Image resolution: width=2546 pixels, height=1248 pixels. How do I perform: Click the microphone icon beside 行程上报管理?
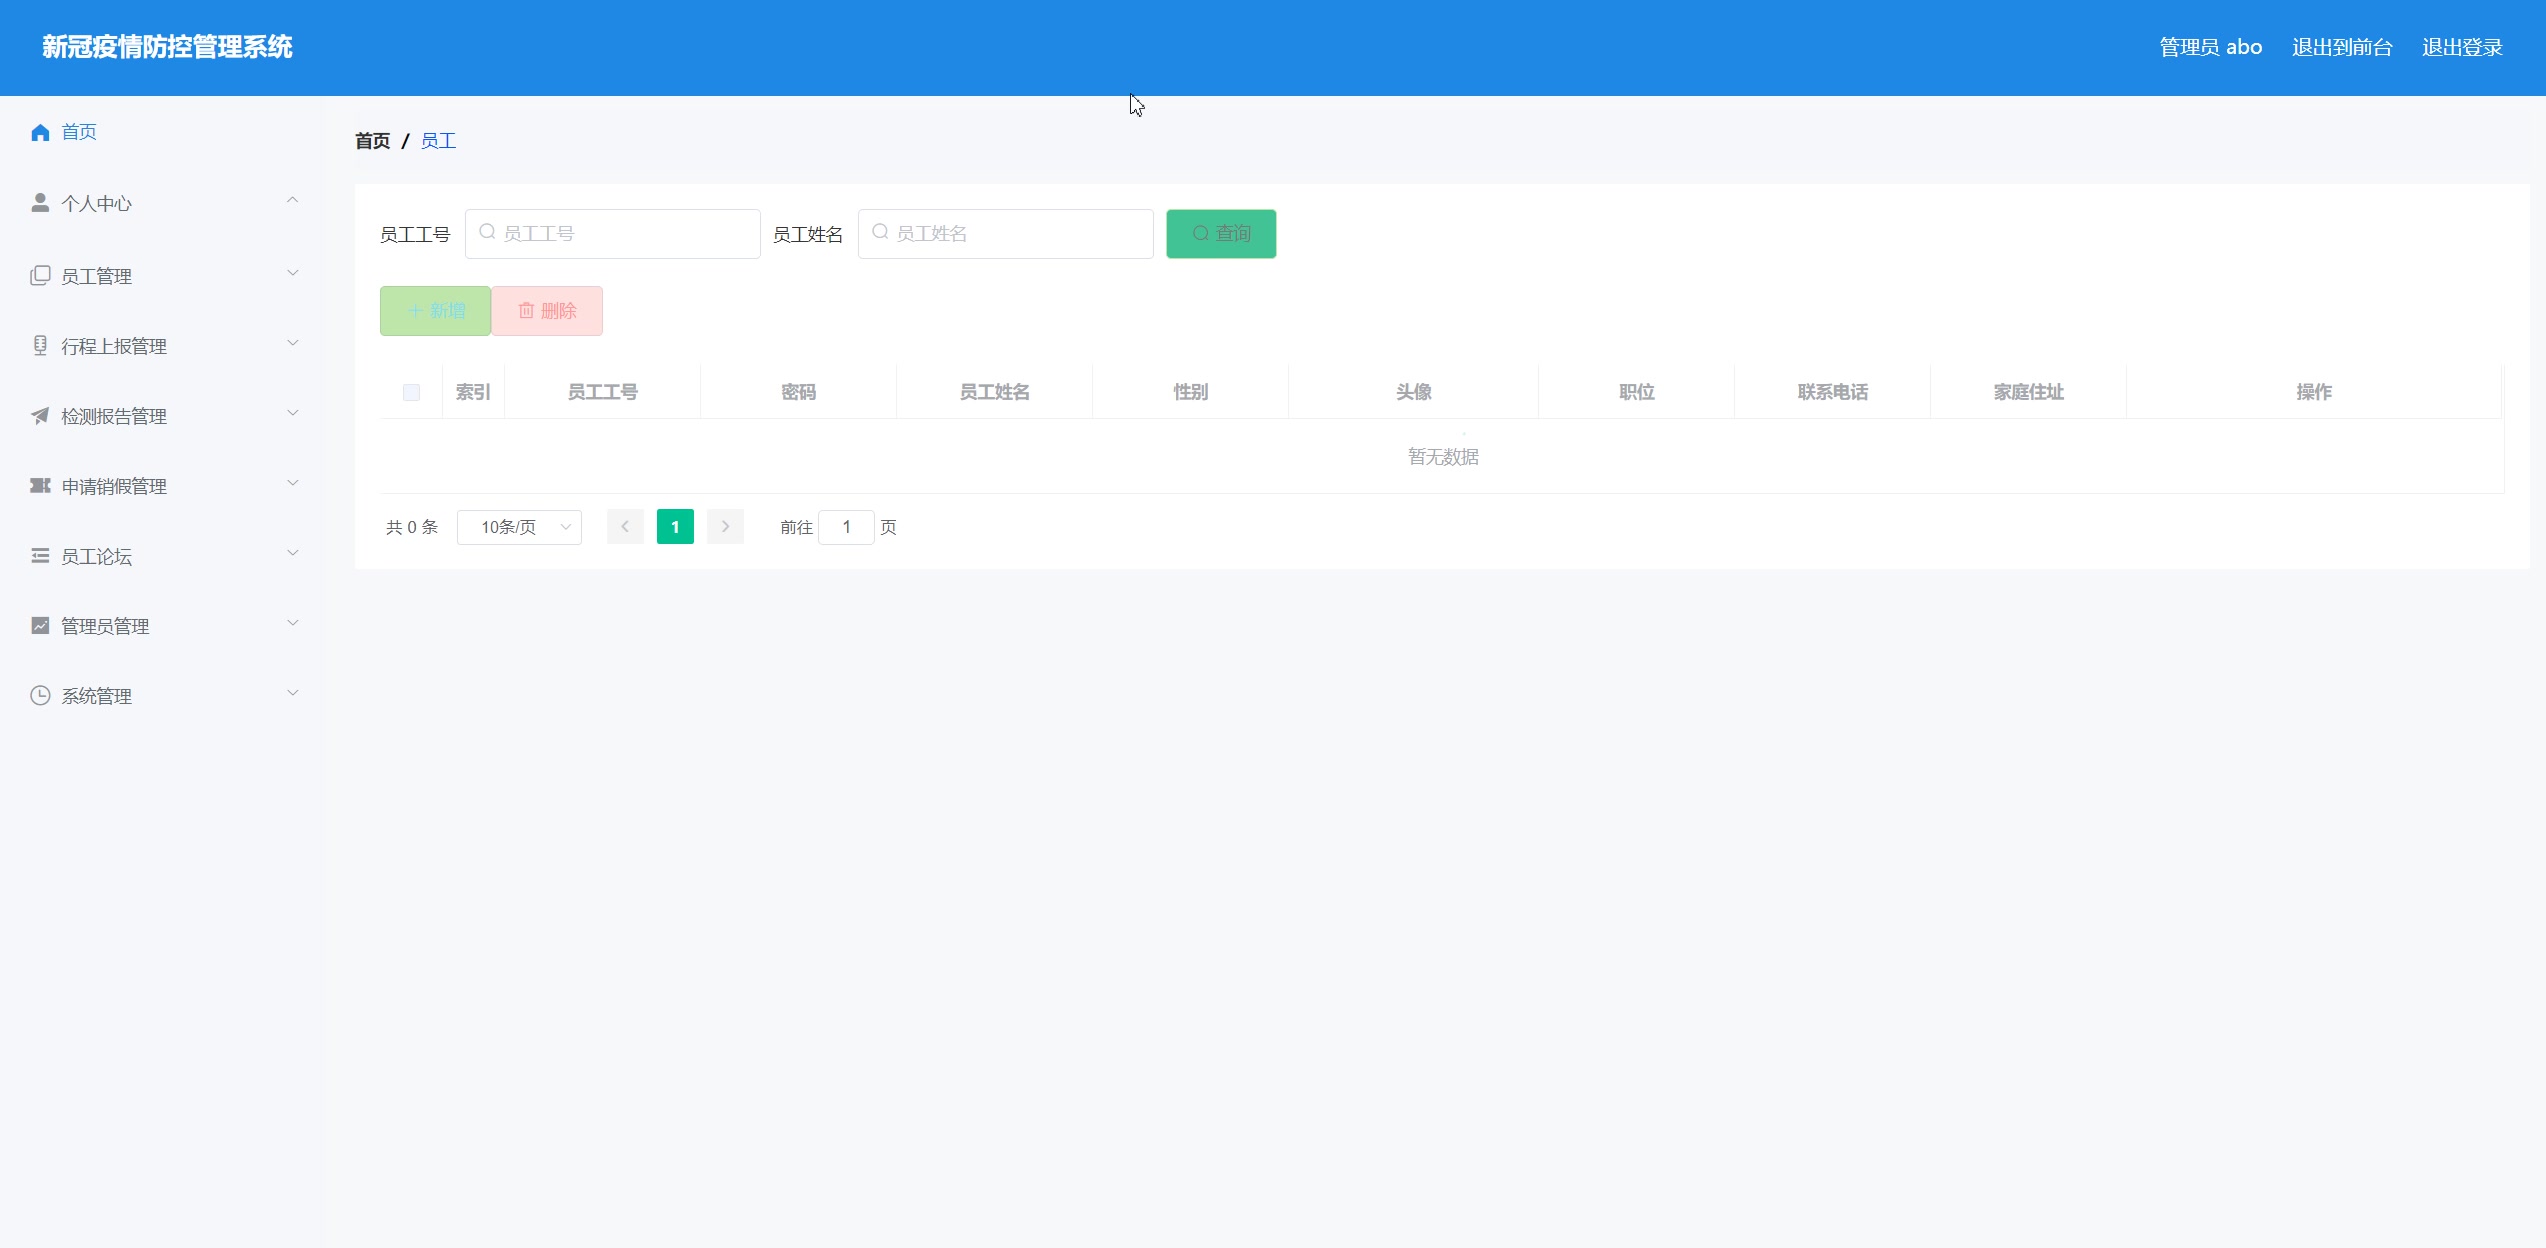pyautogui.click(x=40, y=346)
